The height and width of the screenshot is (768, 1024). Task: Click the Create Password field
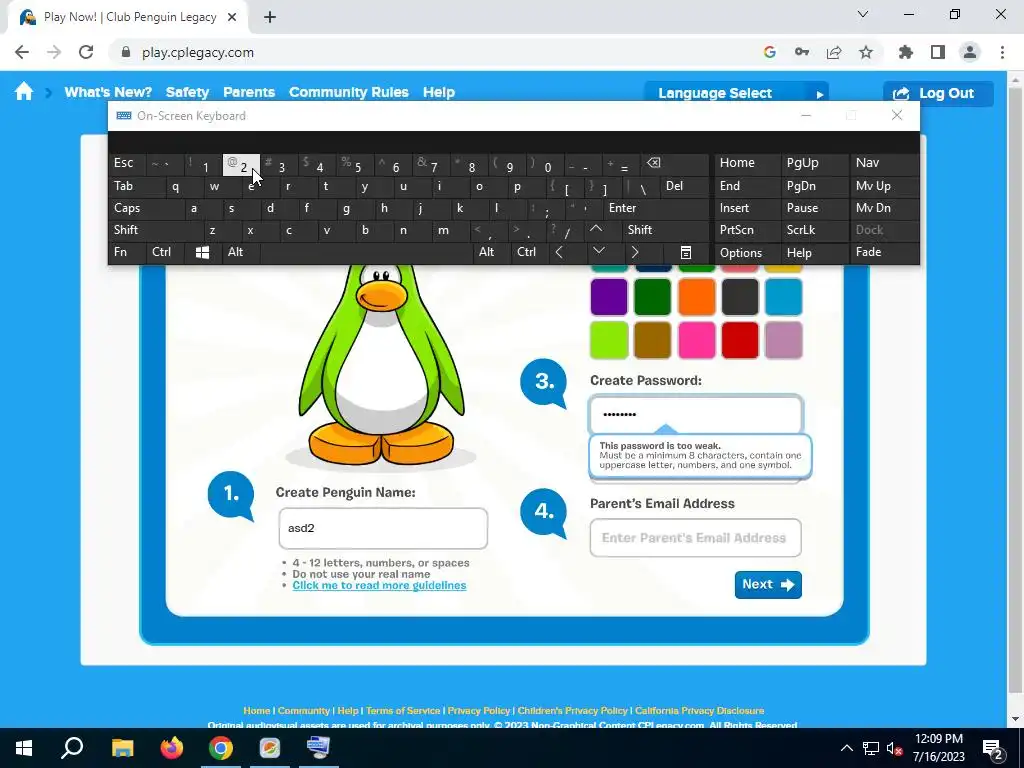(696, 414)
